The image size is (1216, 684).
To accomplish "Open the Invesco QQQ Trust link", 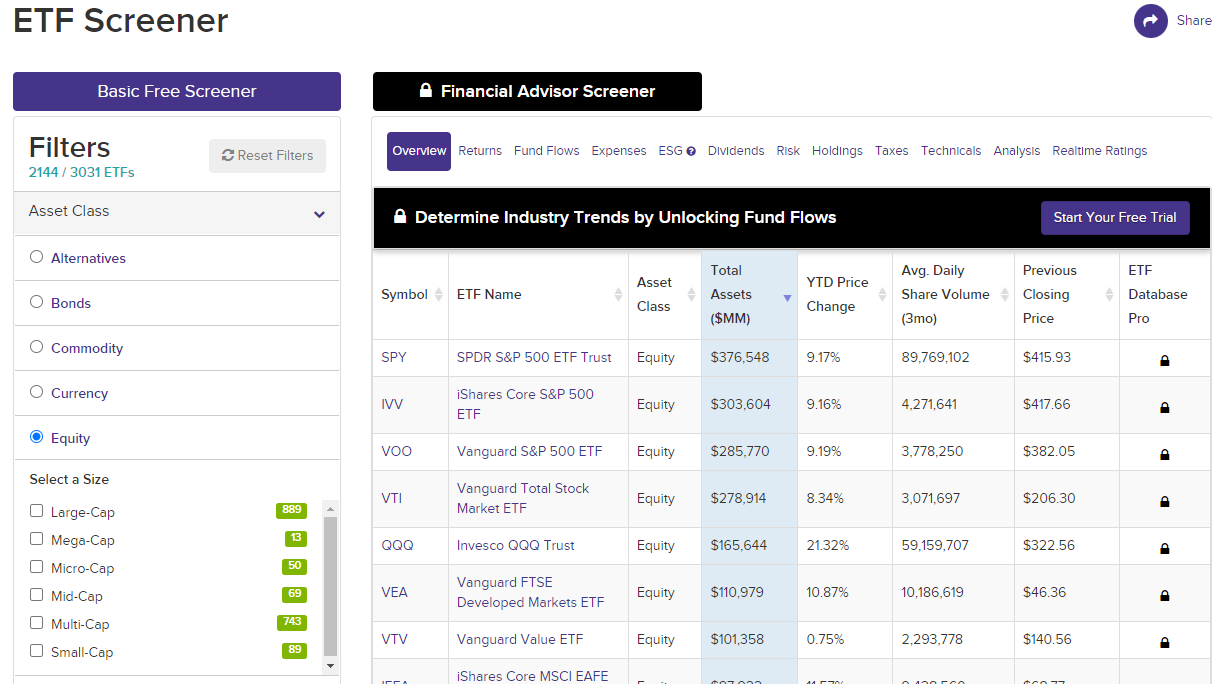I will click(x=516, y=545).
